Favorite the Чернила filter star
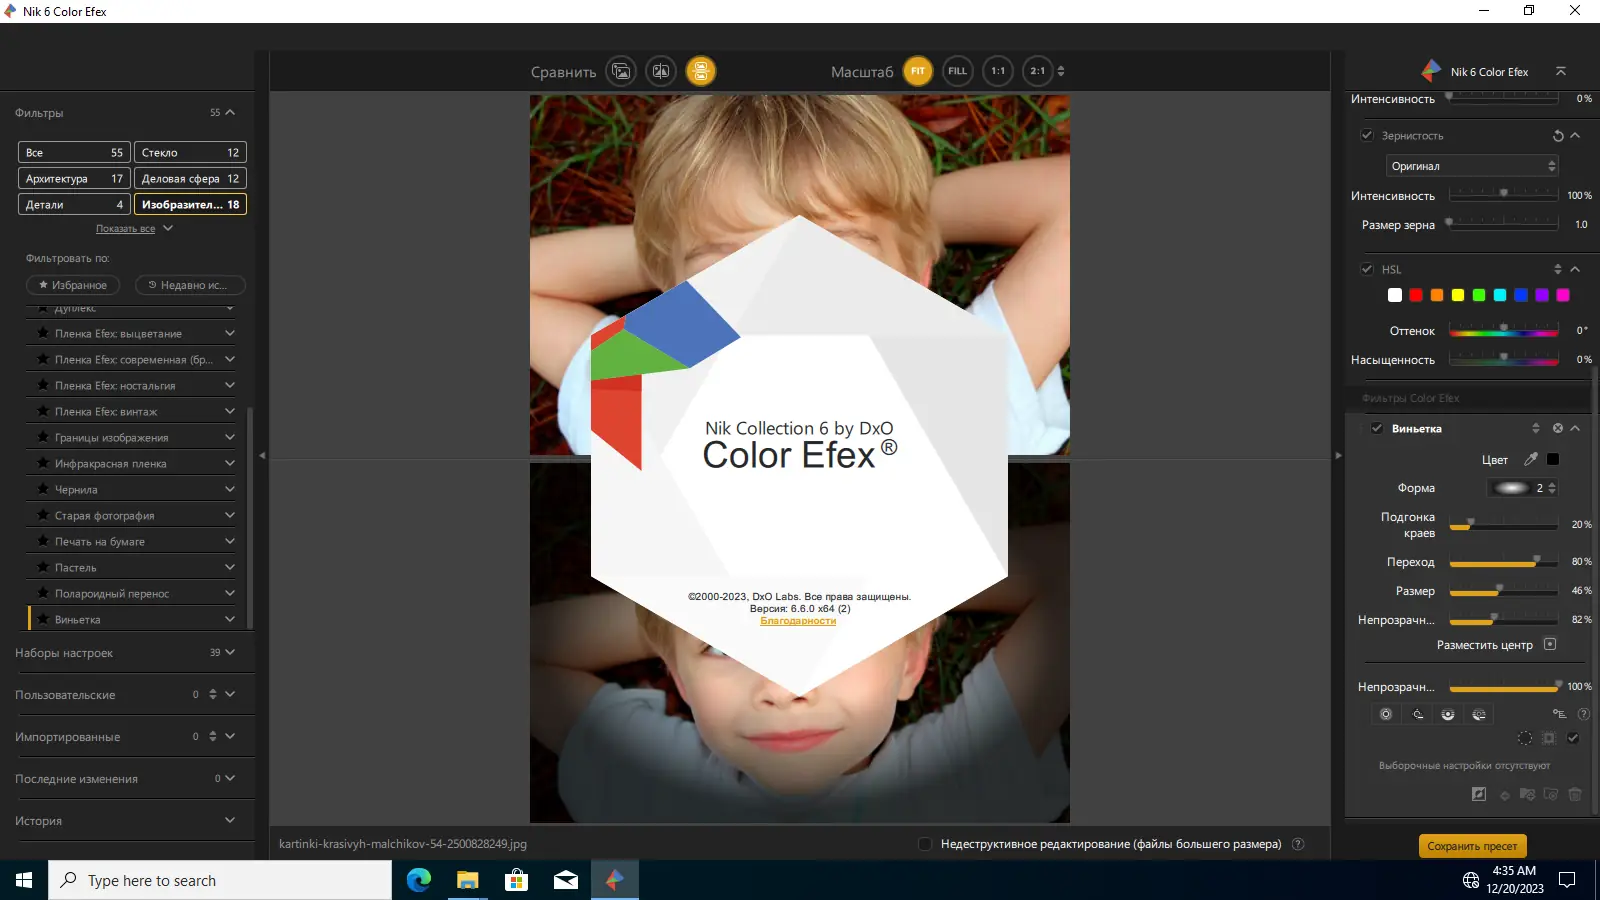 (x=43, y=489)
